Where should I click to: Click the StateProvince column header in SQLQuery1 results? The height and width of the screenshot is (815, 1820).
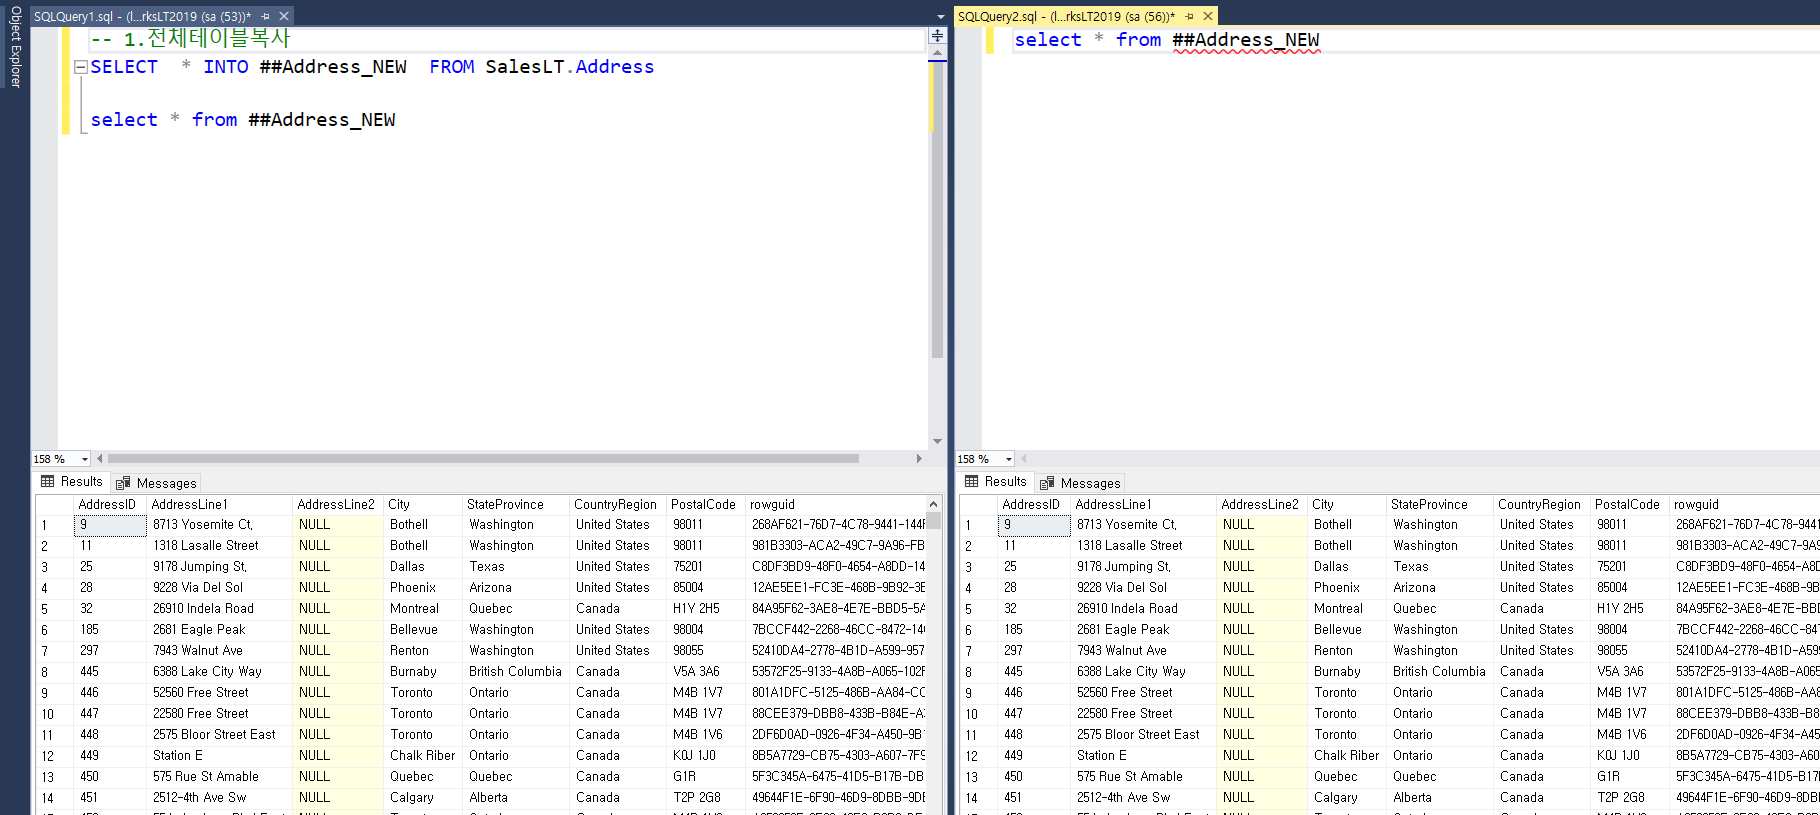coord(516,505)
